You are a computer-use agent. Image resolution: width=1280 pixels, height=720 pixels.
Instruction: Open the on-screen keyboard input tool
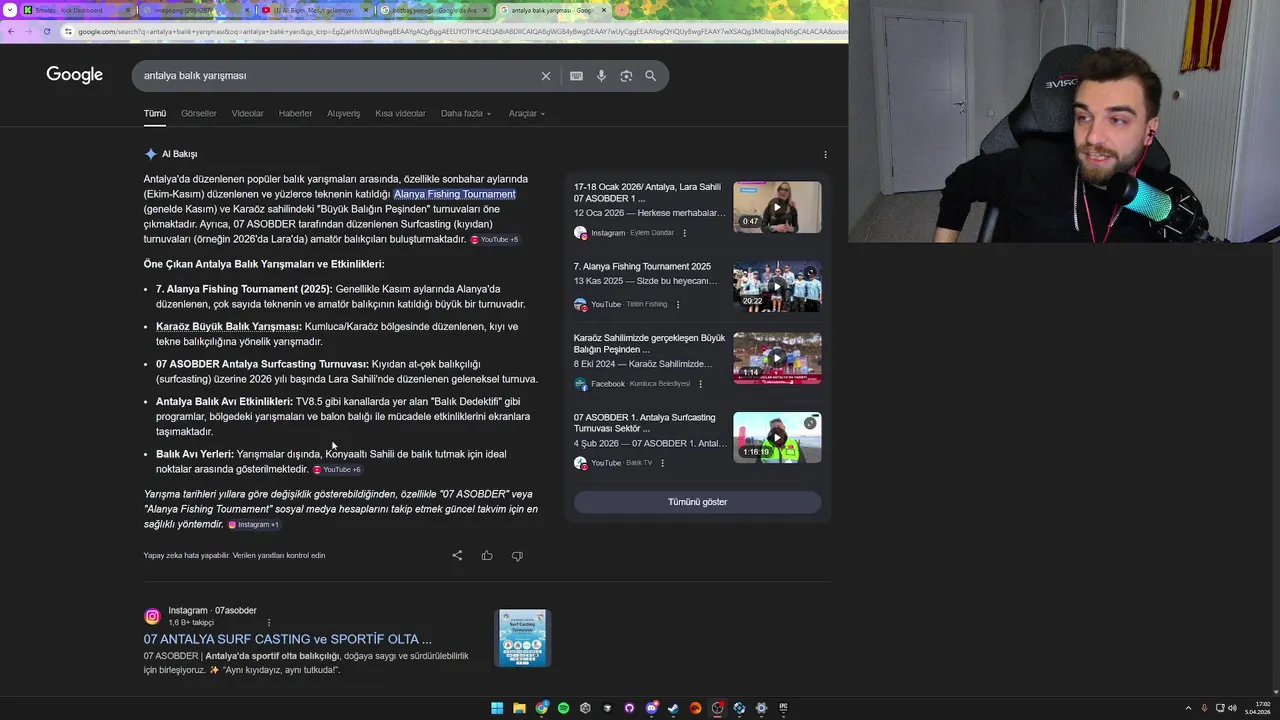576,76
